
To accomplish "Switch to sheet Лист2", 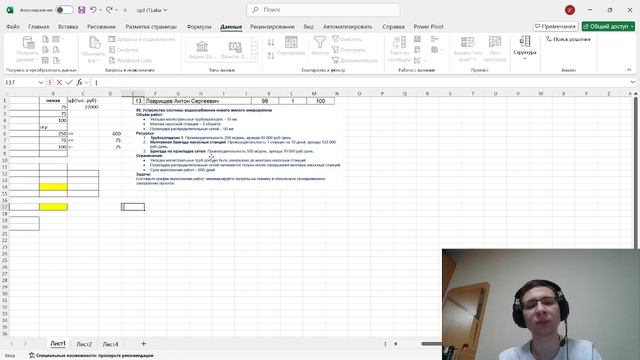I will click(x=84, y=344).
